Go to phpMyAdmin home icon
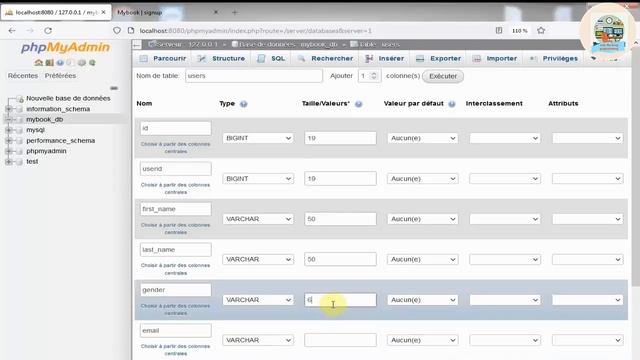Viewport: 640px width, 360px height. point(39,62)
